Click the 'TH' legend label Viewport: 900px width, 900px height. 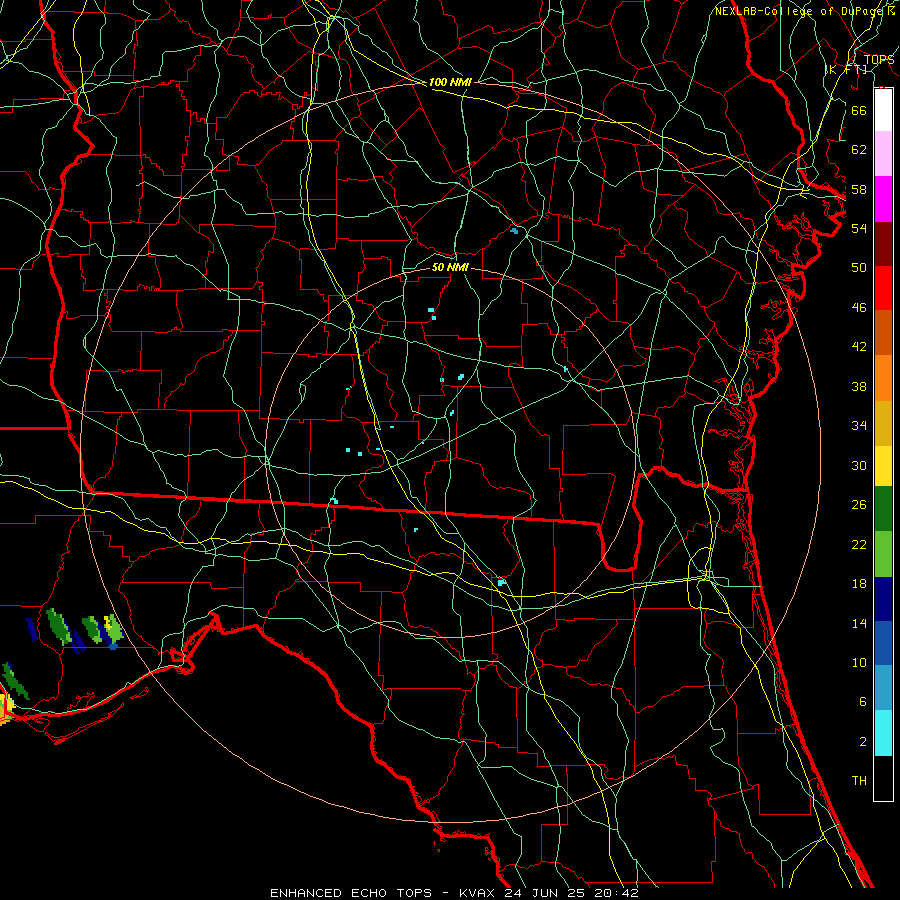tap(859, 781)
